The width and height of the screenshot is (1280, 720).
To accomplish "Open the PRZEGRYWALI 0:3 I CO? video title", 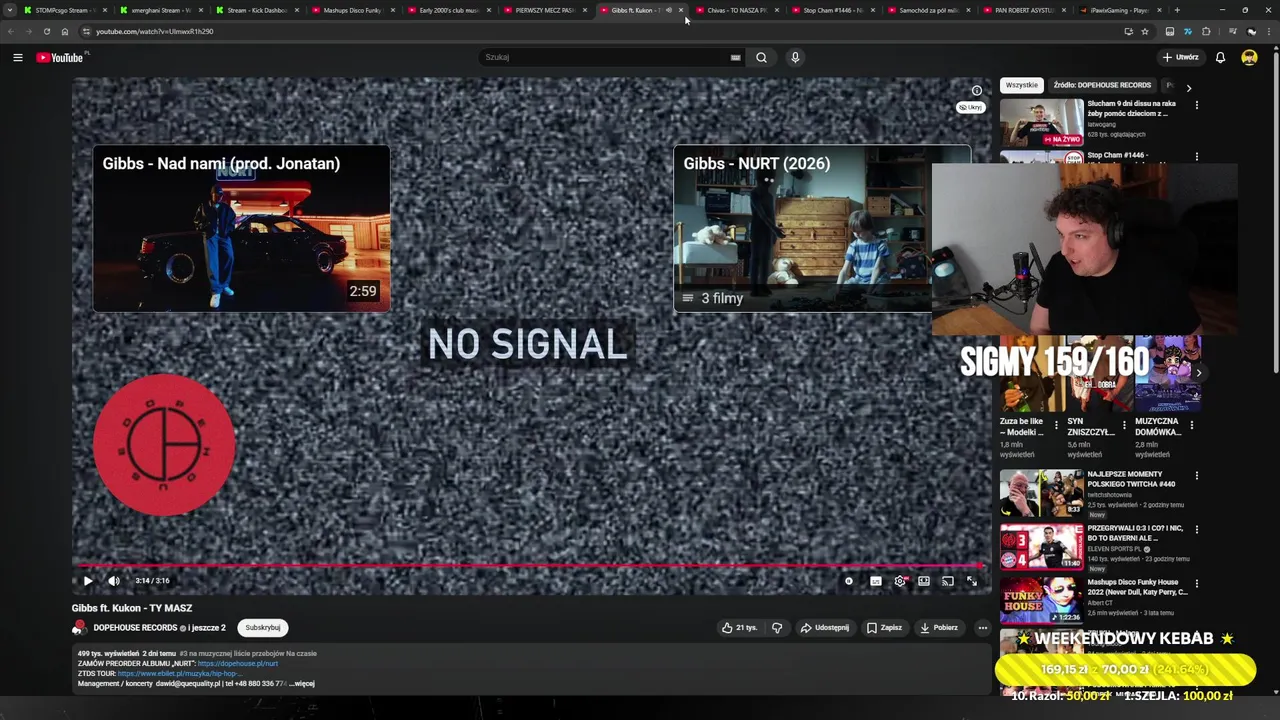I will (x=1135, y=533).
